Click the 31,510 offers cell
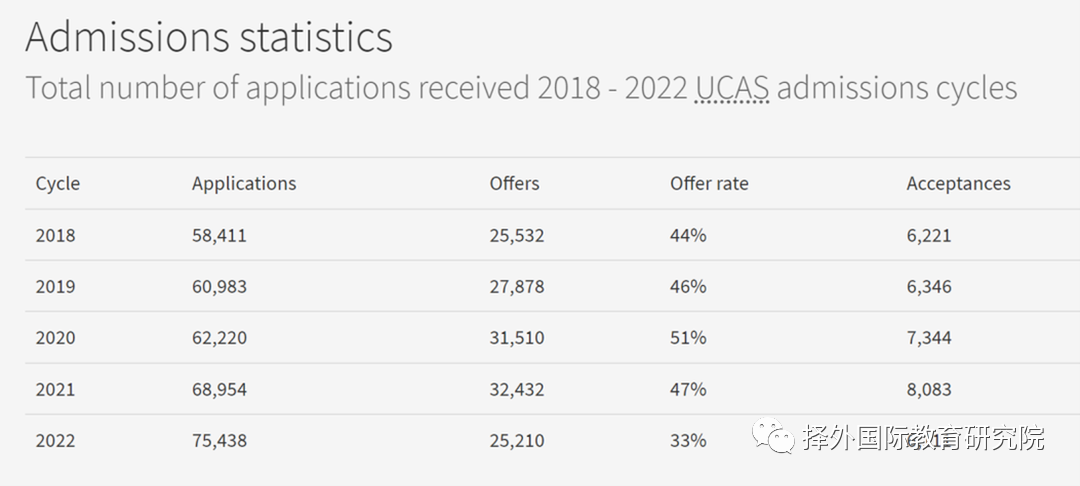The height and width of the screenshot is (486, 1080). (517, 338)
